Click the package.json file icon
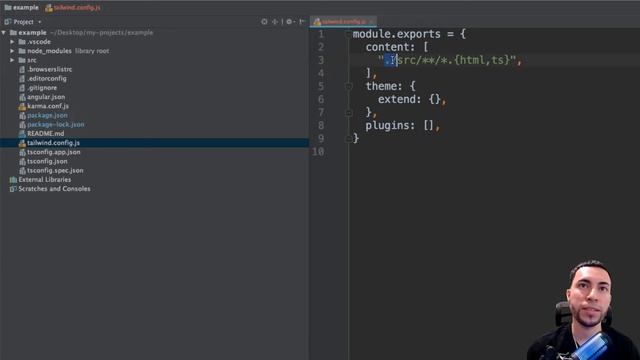The image size is (640, 360). tap(22, 115)
